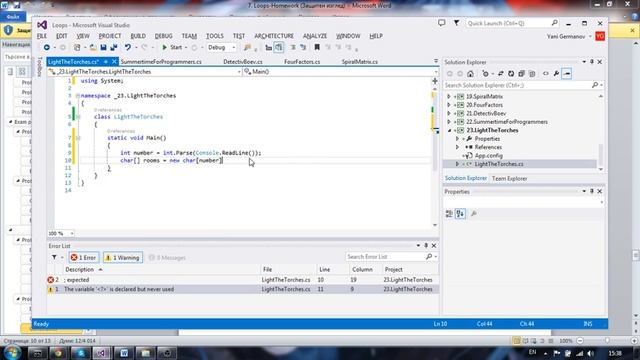
Task: Click the Error List filter funnel icon
Action: click(54, 257)
